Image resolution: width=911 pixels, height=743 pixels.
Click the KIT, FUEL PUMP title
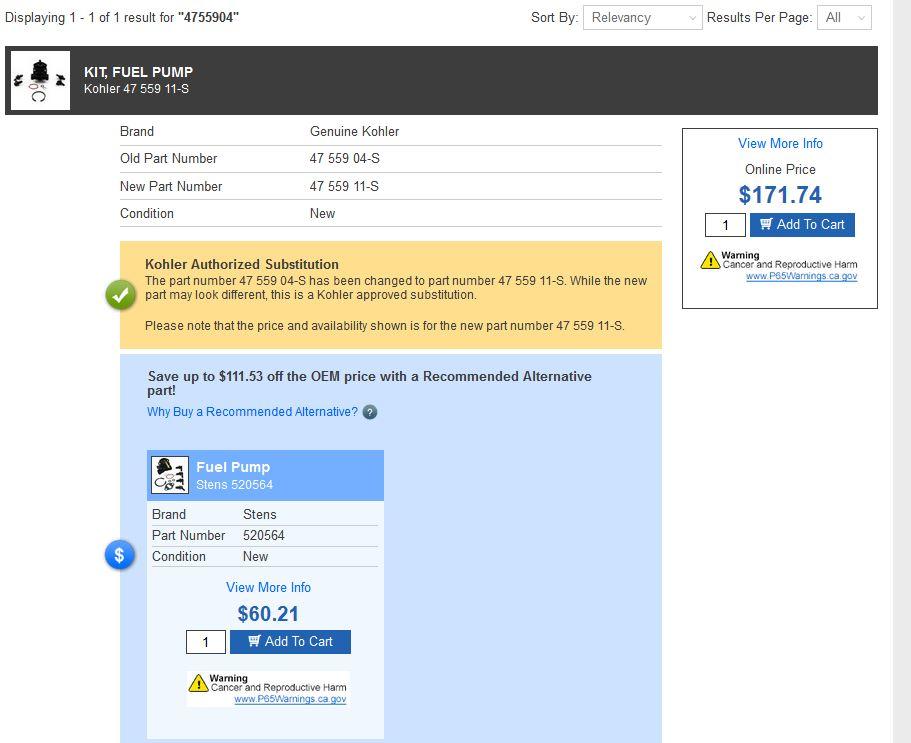point(138,72)
